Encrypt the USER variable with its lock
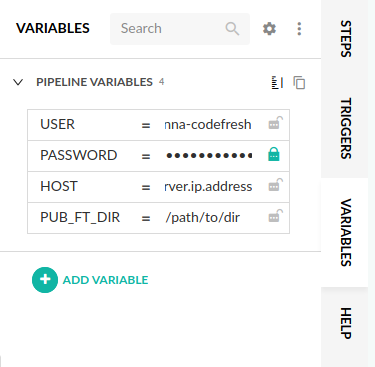 click(x=275, y=123)
